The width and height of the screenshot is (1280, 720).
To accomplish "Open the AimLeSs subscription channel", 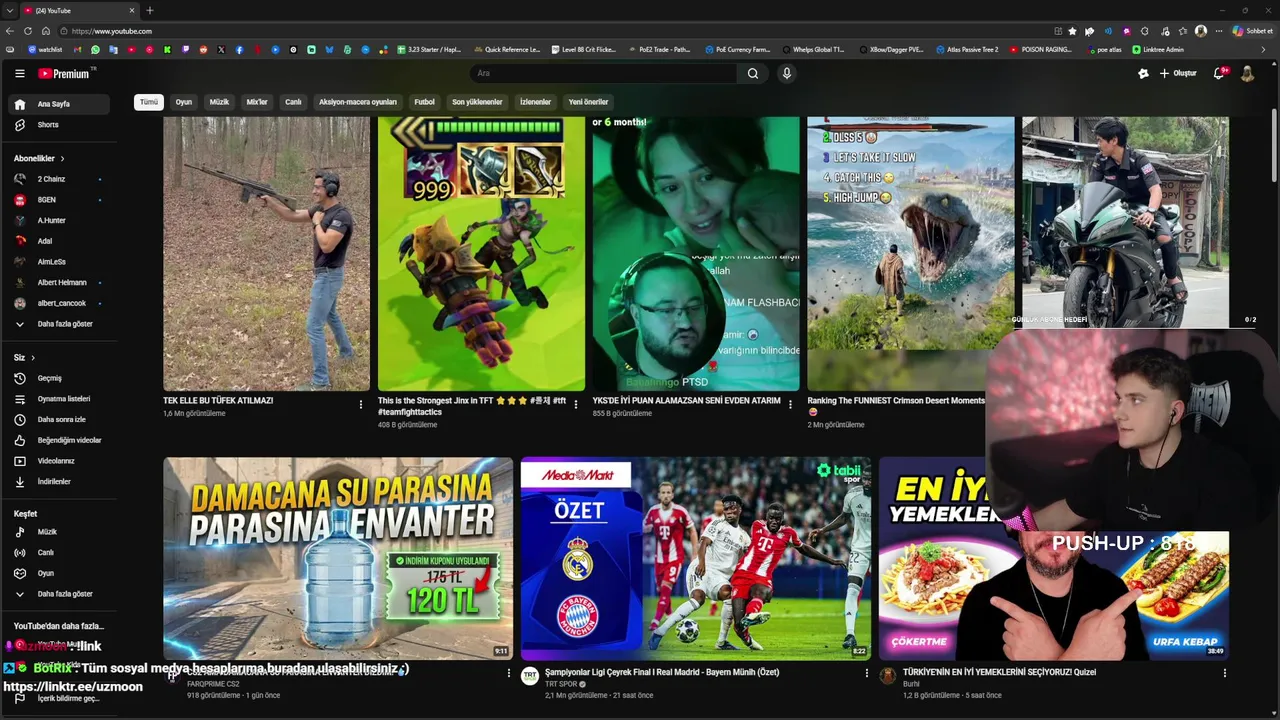I will click(x=60, y=262).
